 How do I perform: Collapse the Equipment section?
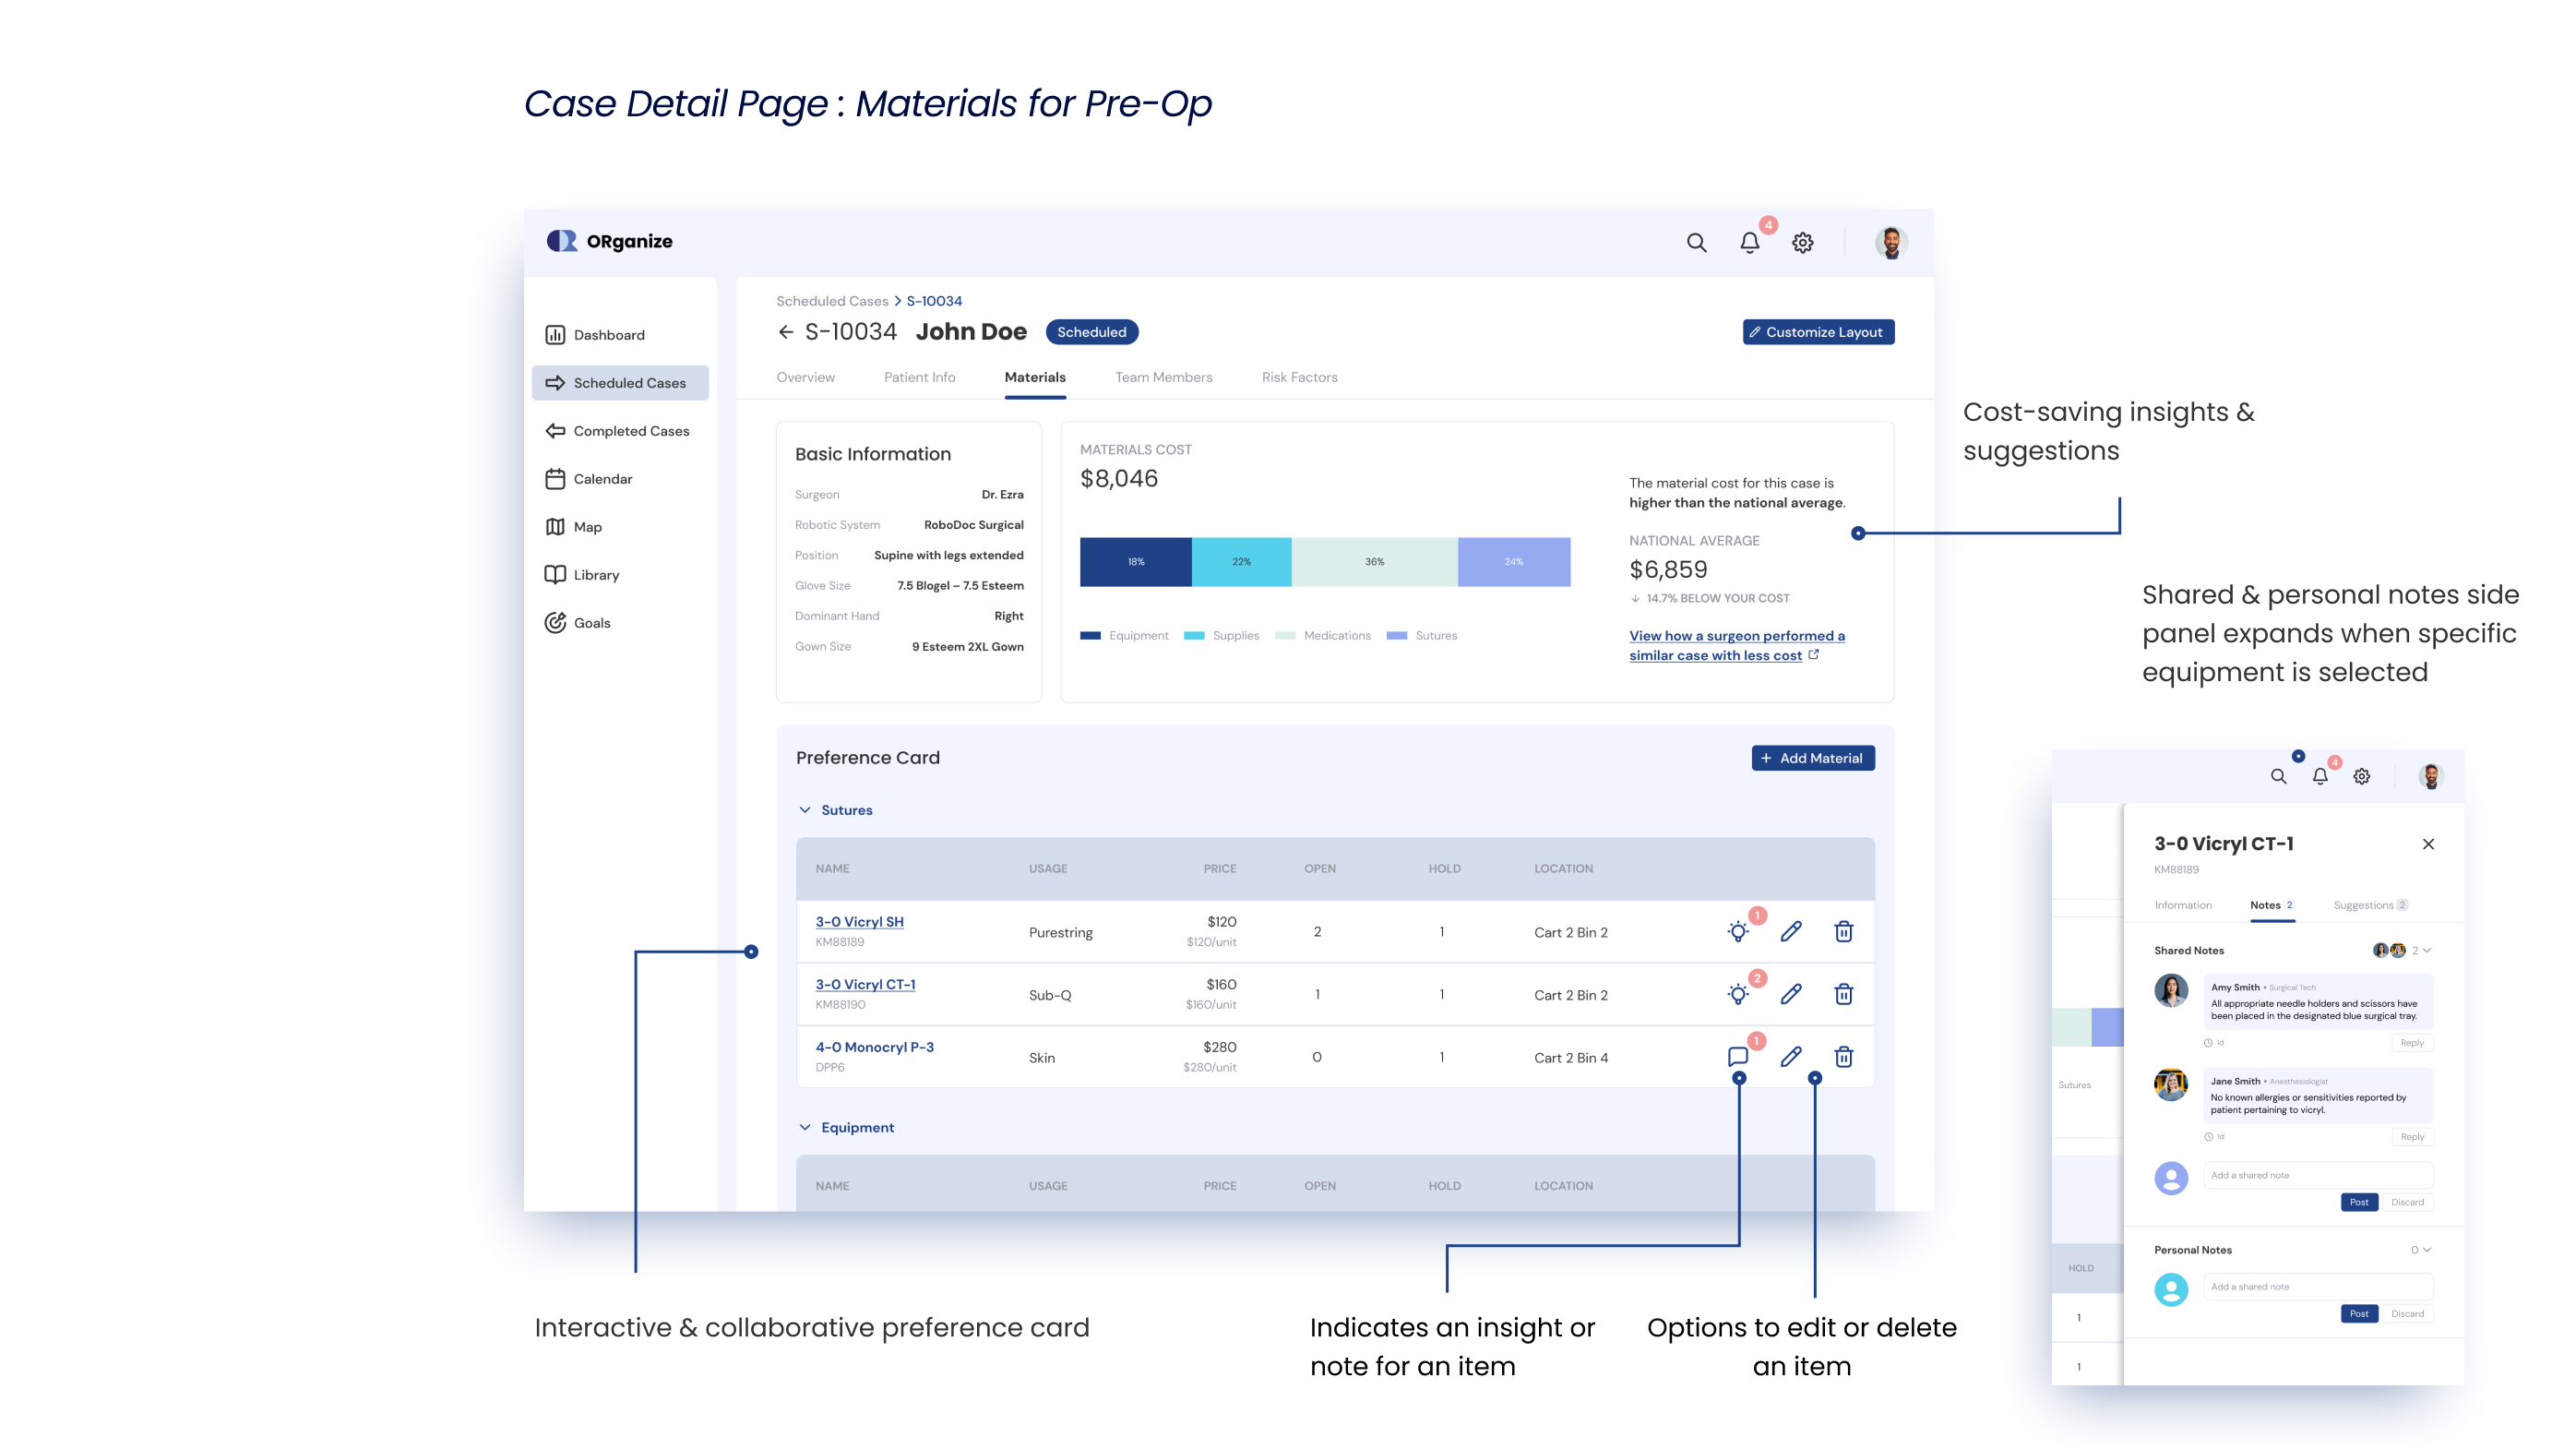(805, 1127)
